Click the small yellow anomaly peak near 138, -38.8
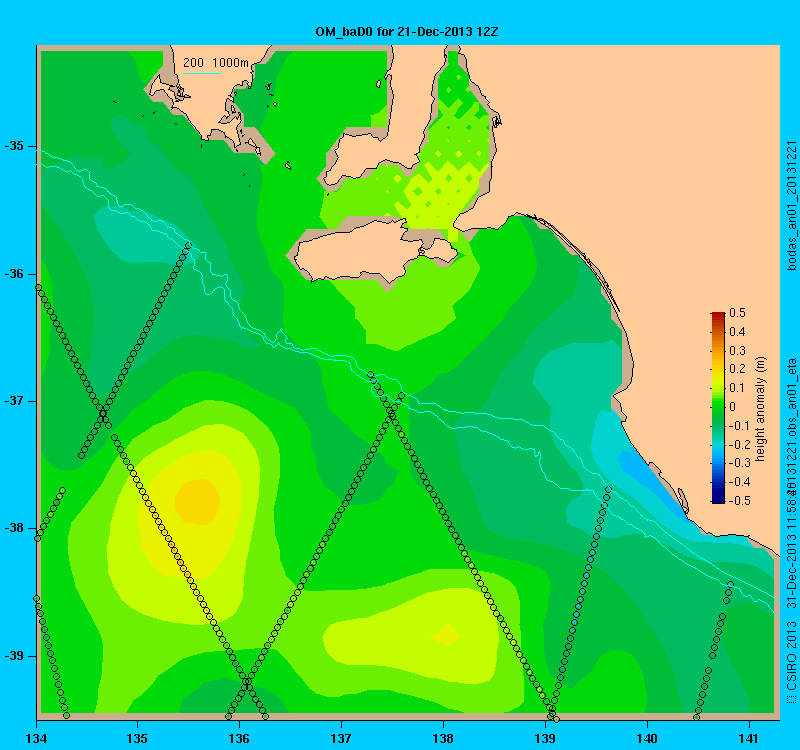This screenshot has height=750, width=800. pyautogui.click(x=446, y=635)
